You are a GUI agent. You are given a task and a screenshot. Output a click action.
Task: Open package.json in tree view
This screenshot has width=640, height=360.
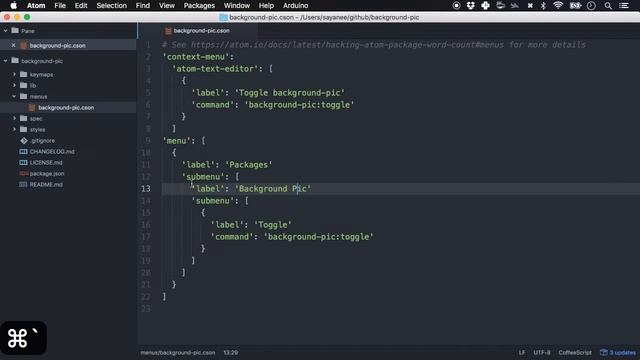(x=47, y=173)
